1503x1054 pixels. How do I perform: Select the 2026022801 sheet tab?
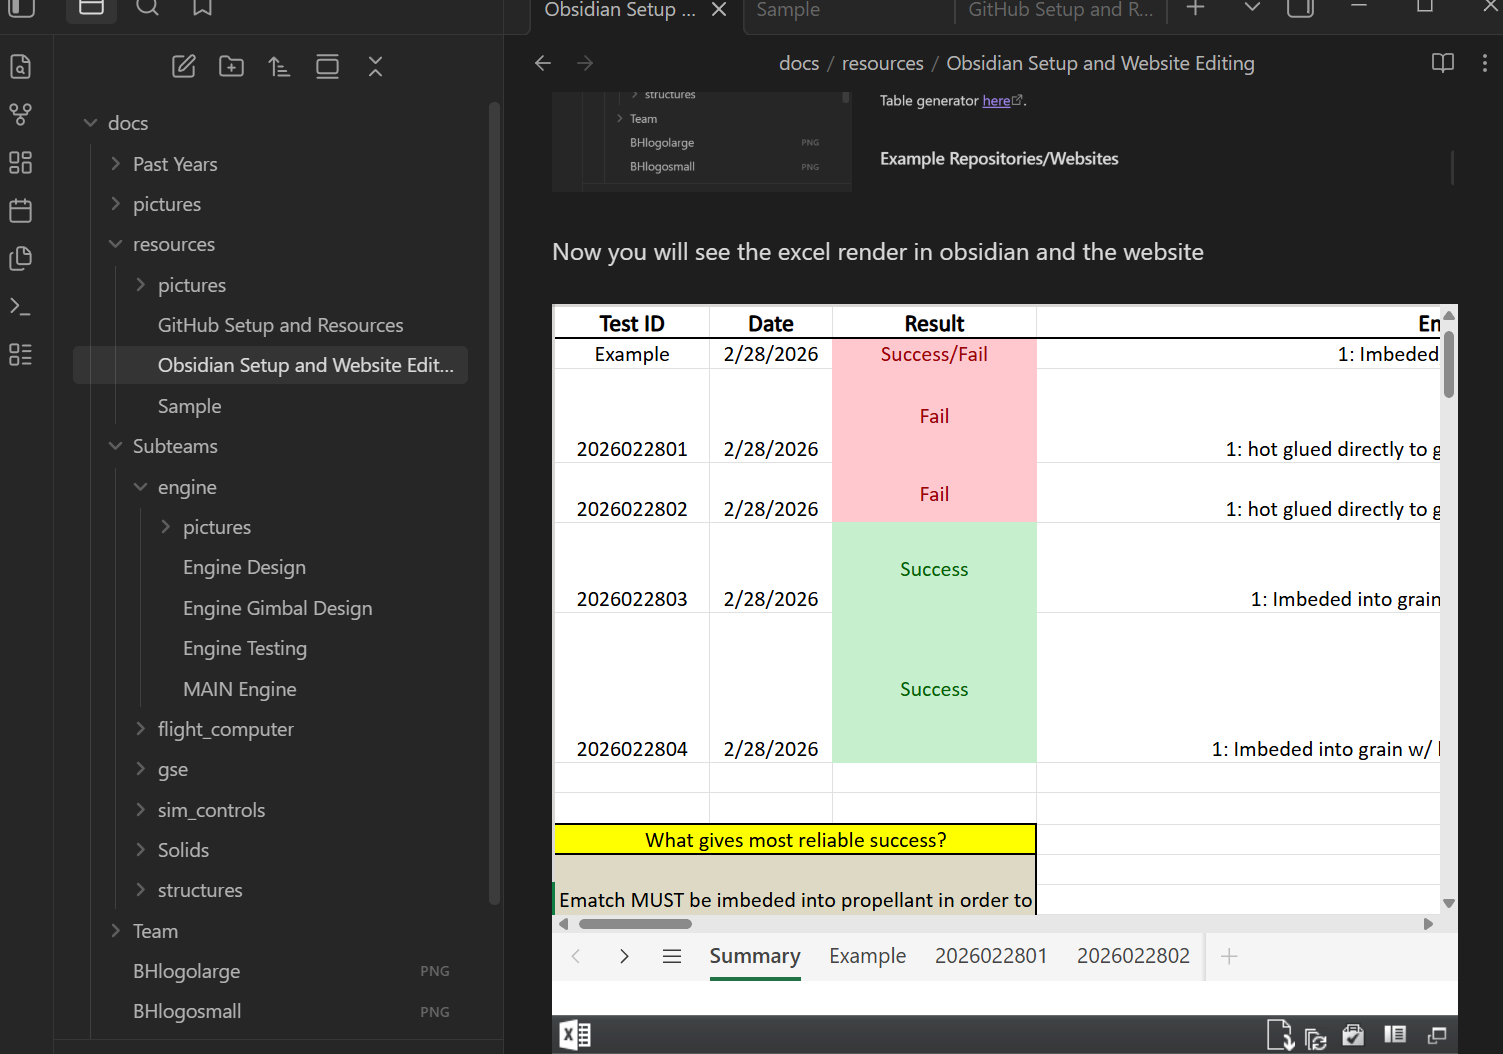(x=991, y=956)
